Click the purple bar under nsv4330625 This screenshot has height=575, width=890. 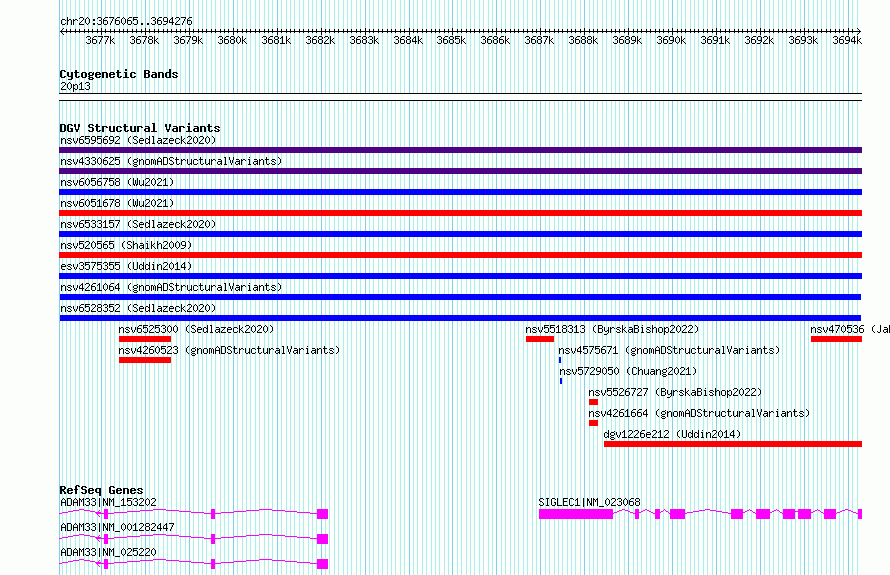click(x=460, y=171)
